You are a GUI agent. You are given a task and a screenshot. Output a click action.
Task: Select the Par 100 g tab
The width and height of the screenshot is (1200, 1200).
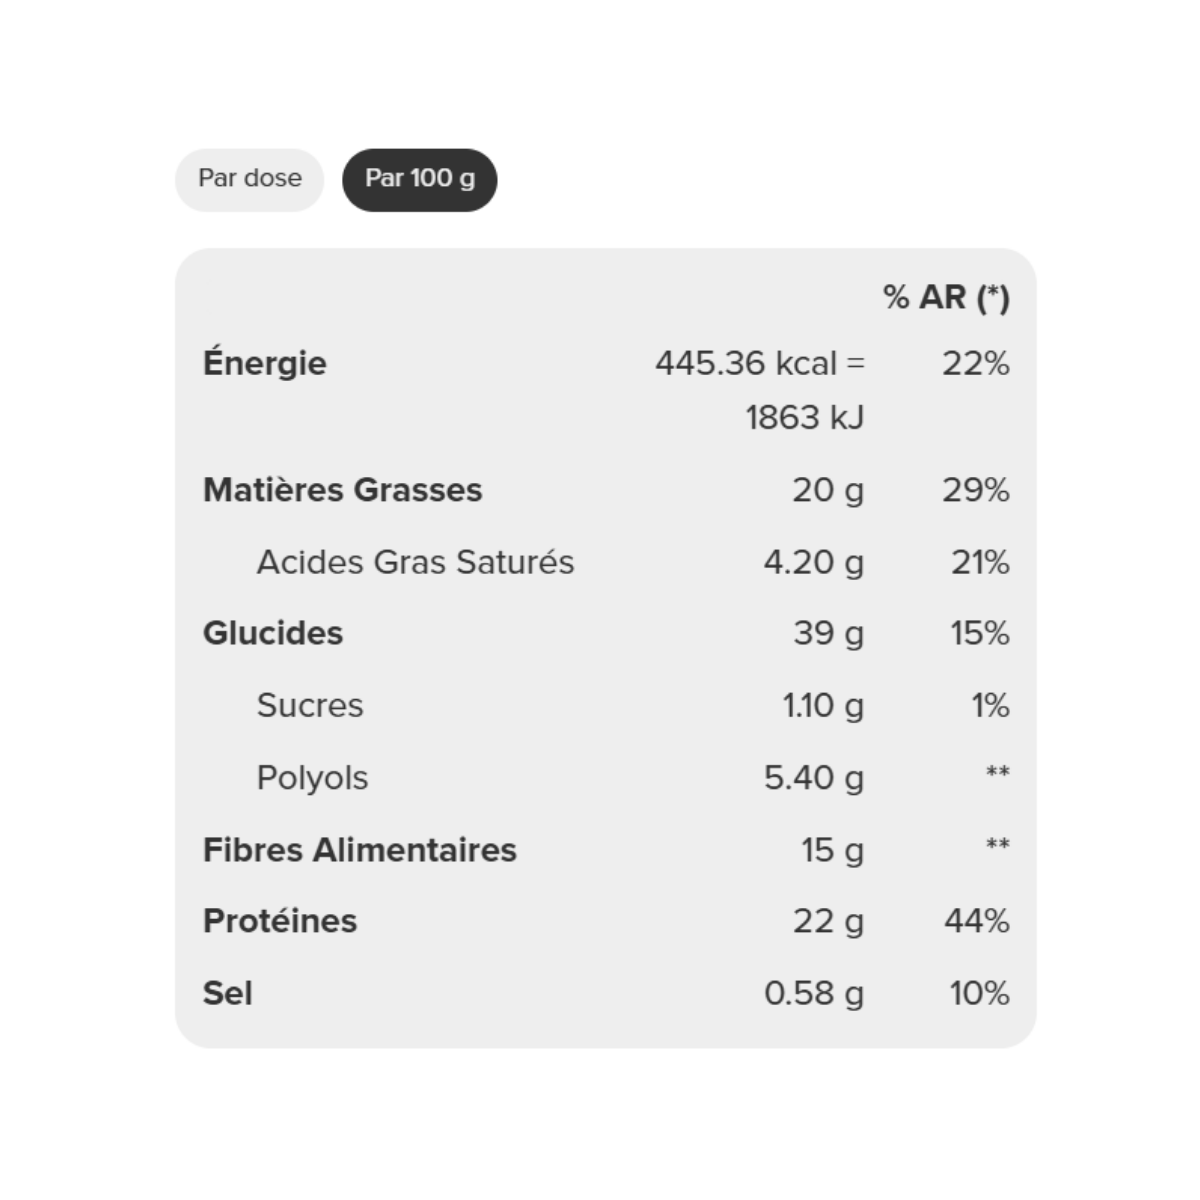click(419, 180)
